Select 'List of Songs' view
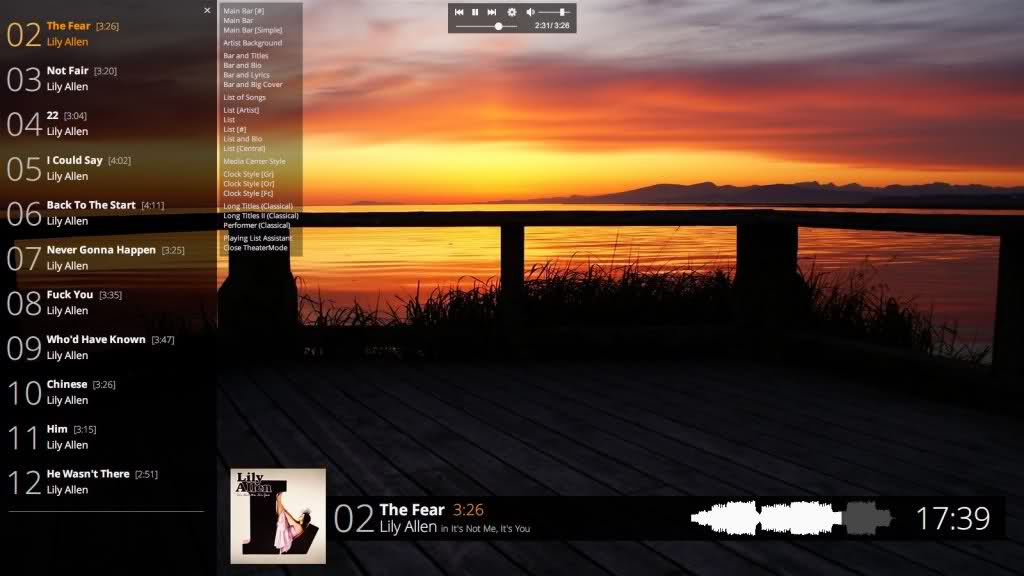The image size is (1024, 576). (244, 97)
